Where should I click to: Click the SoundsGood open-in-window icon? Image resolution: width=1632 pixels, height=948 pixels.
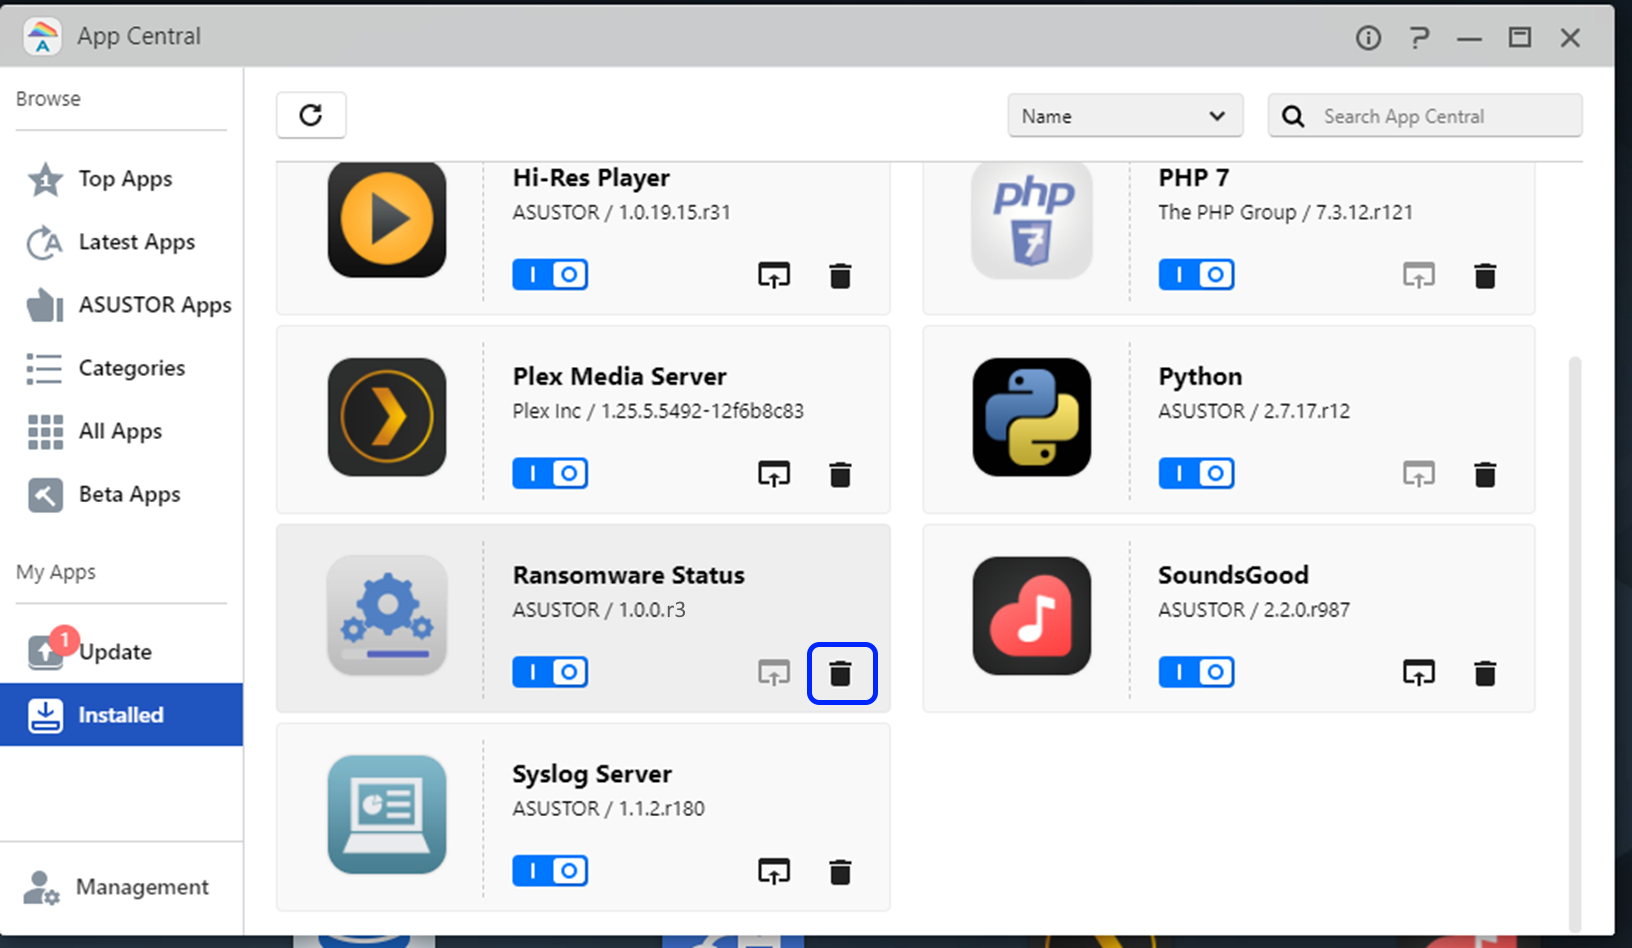1419,673
